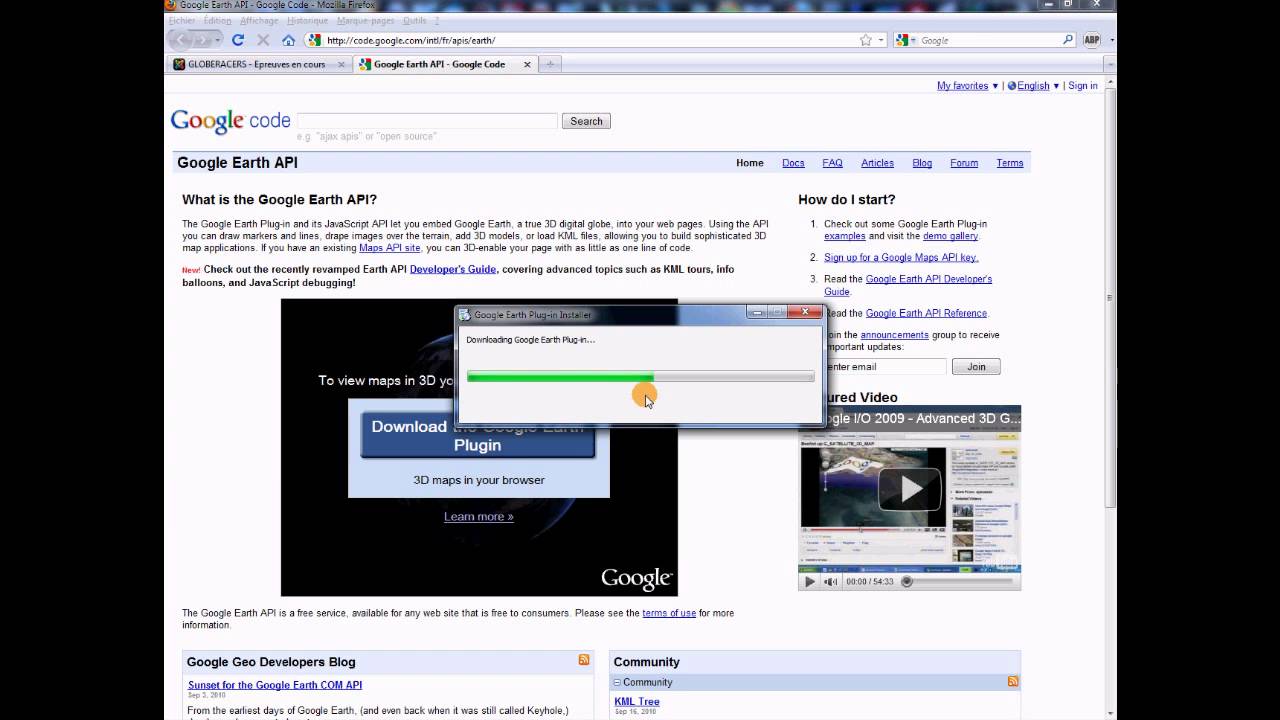Click the plug-in download progress bar
This screenshot has width=1280, height=720.
640,377
